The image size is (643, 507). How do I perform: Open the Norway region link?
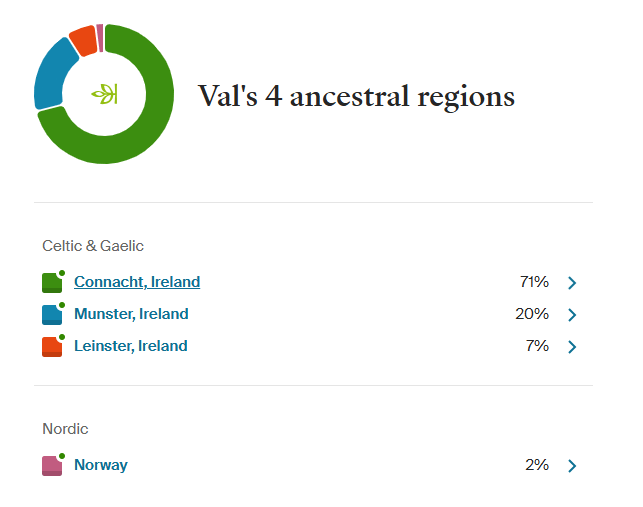click(x=101, y=465)
